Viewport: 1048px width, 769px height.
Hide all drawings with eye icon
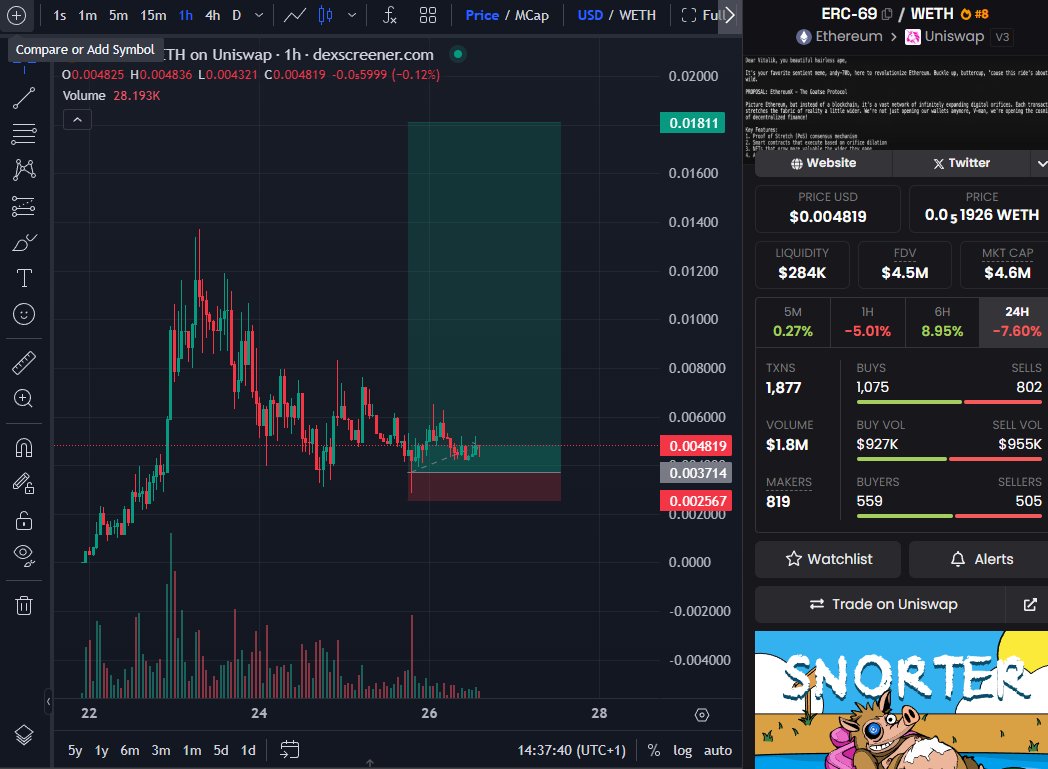[x=24, y=555]
